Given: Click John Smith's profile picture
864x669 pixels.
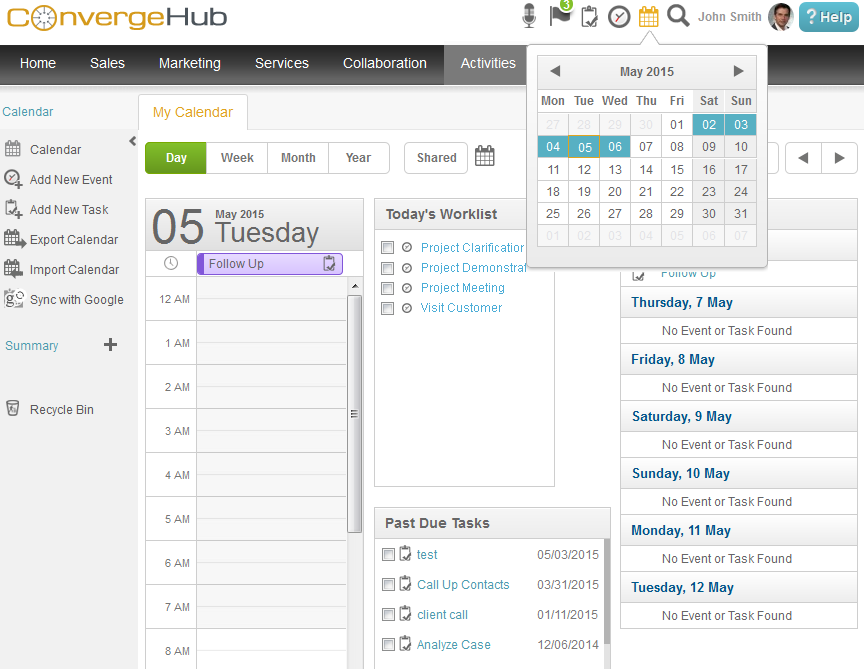Looking at the screenshot, I should [781, 17].
